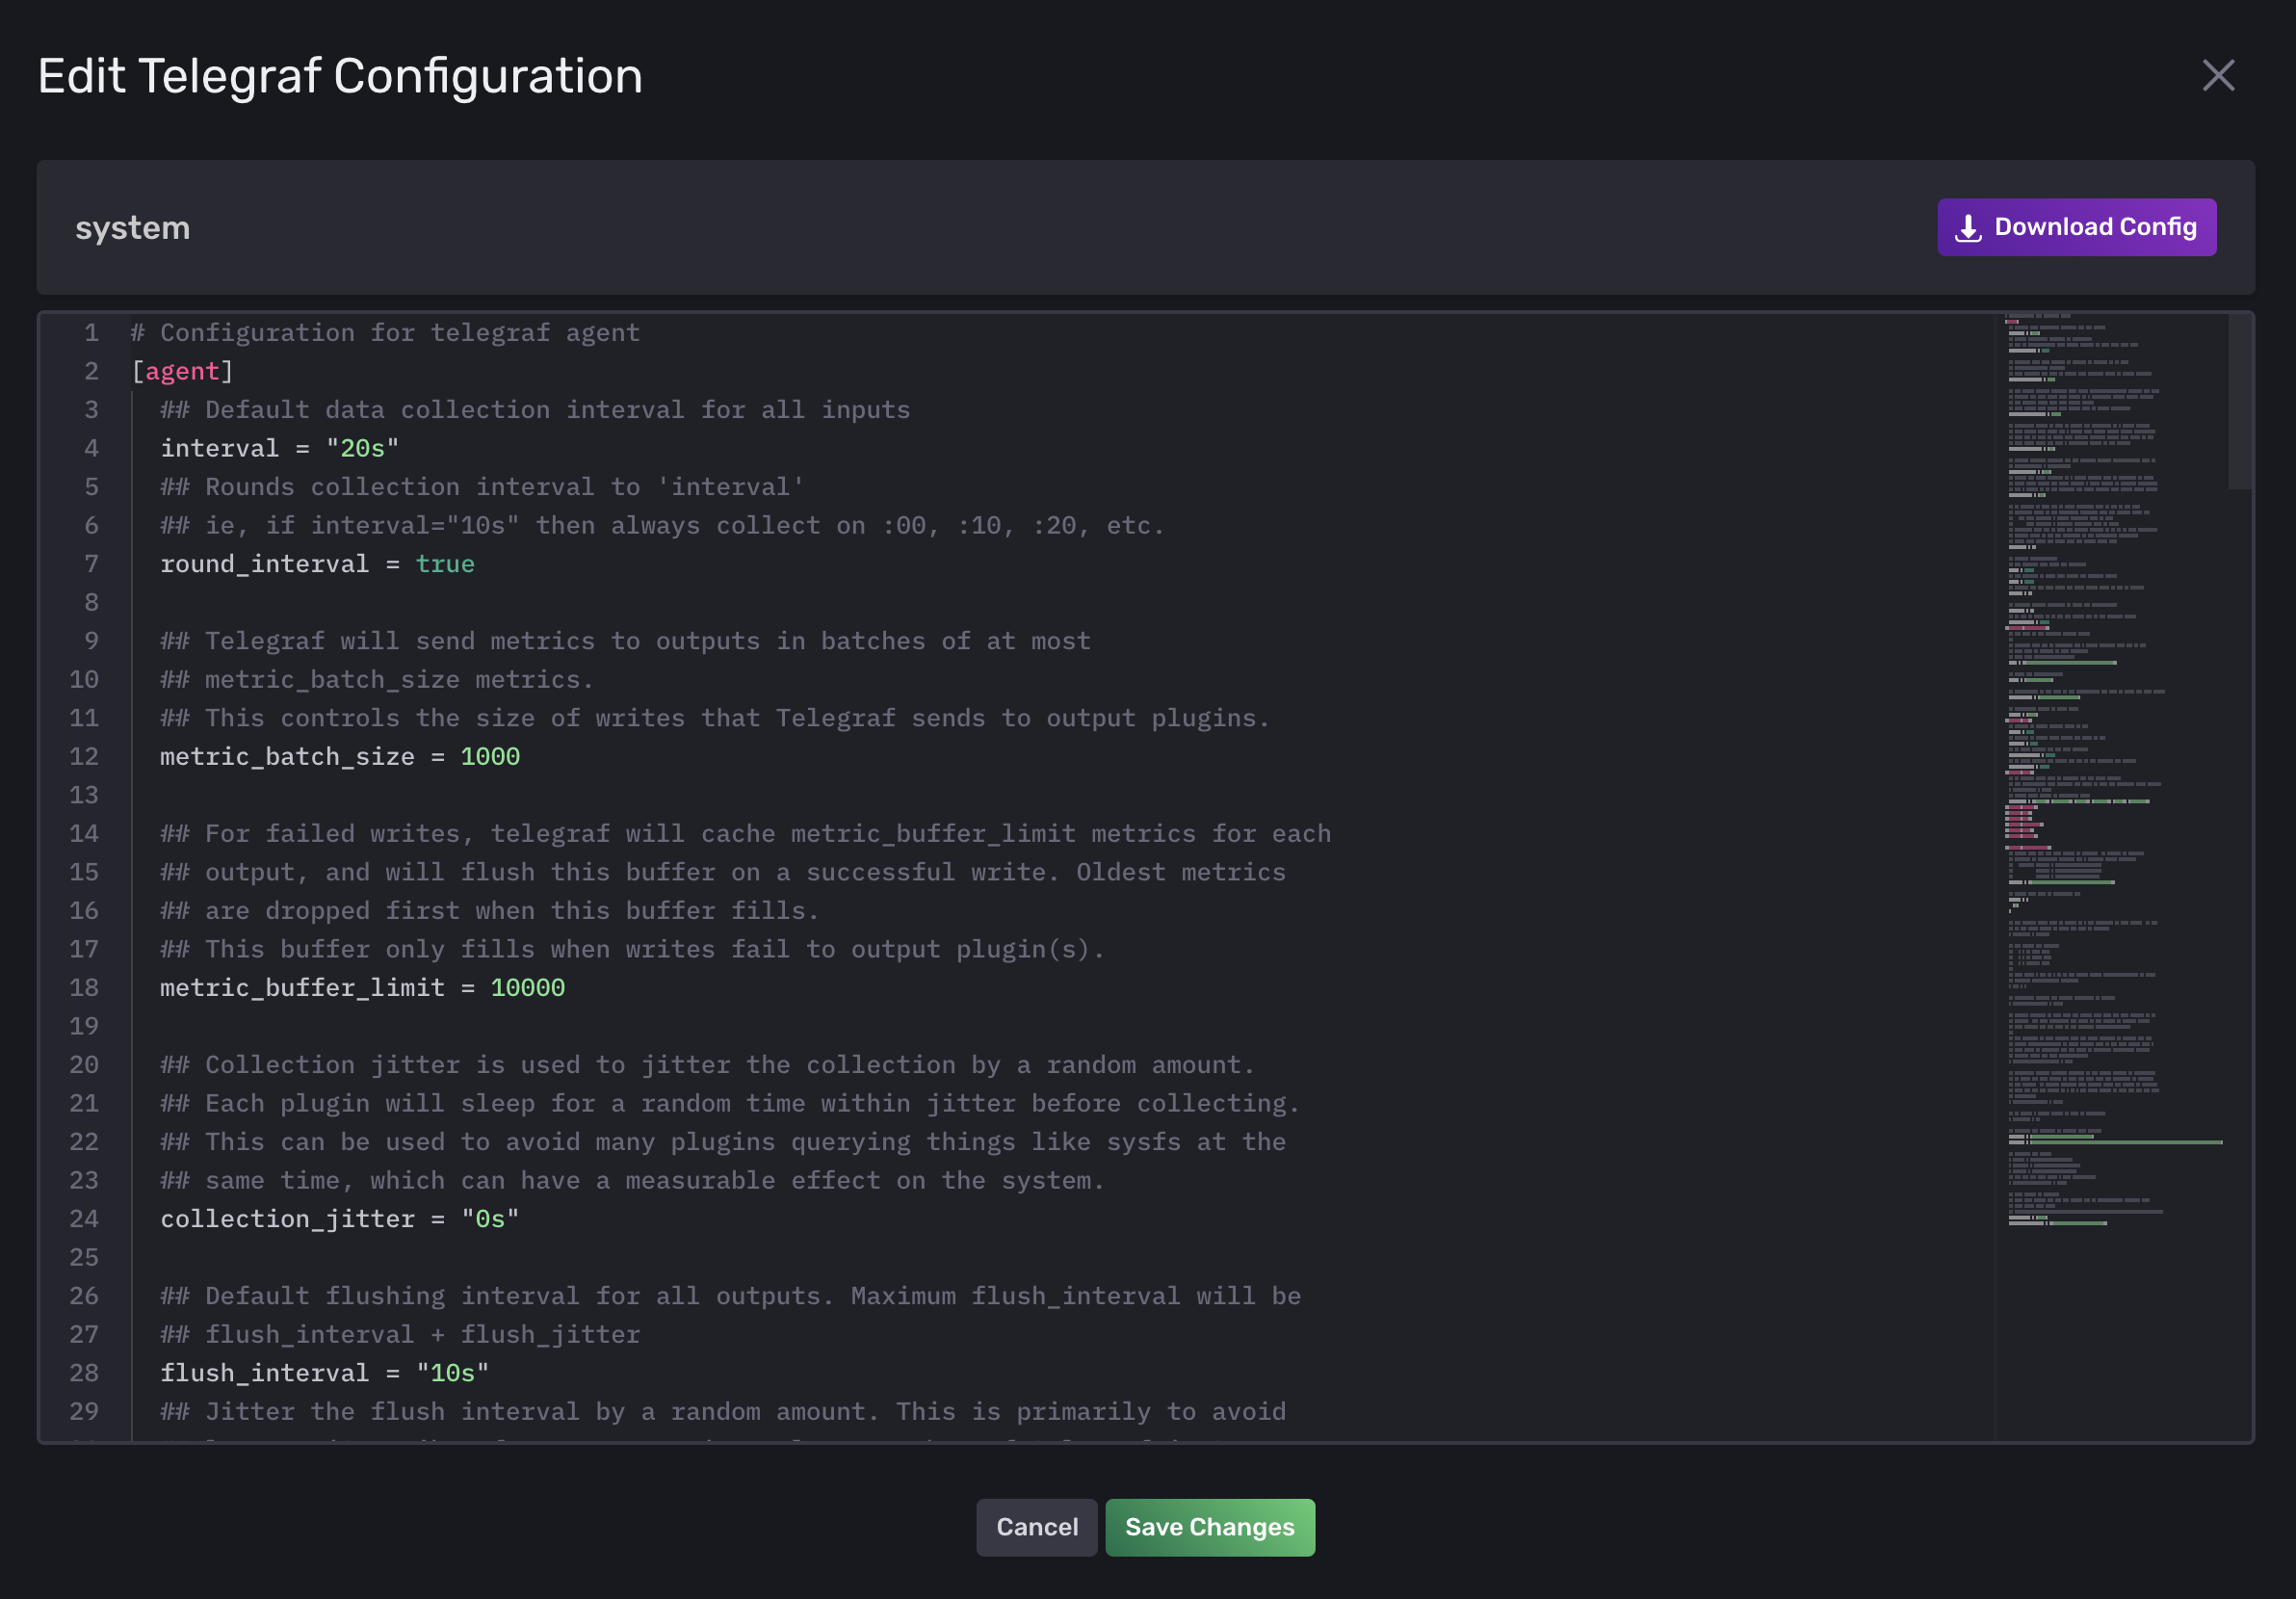Cancel the configuration edit

(x=1036, y=1526)
